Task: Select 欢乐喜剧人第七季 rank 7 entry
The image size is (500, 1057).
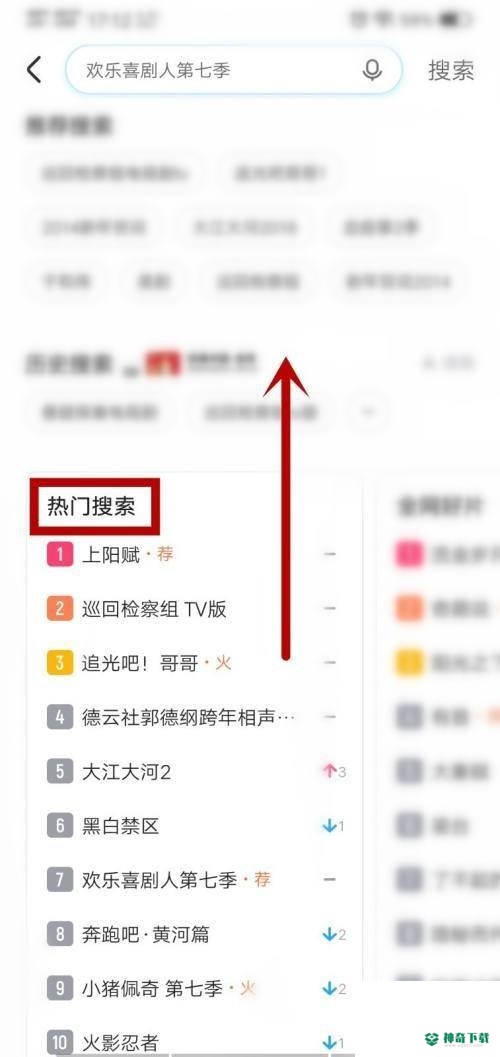Action: coord(159,880)
